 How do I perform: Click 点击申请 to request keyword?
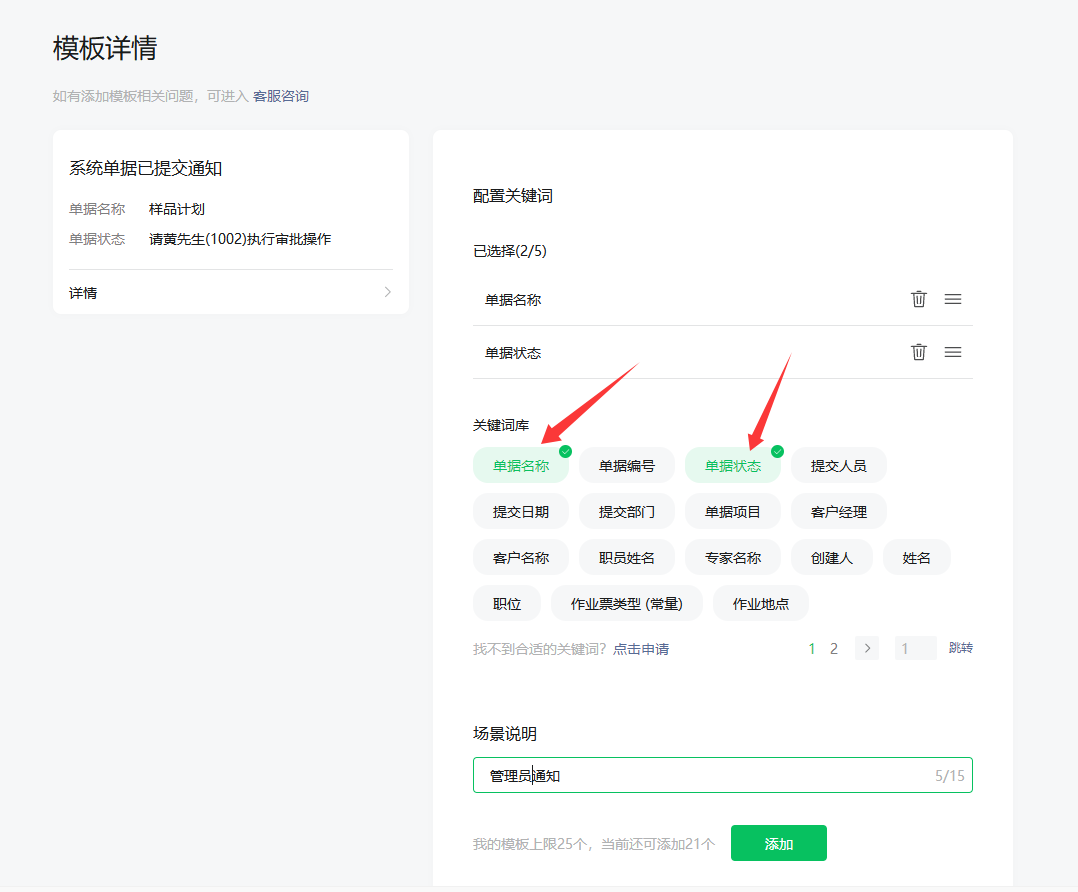click(x=641, y=649)
